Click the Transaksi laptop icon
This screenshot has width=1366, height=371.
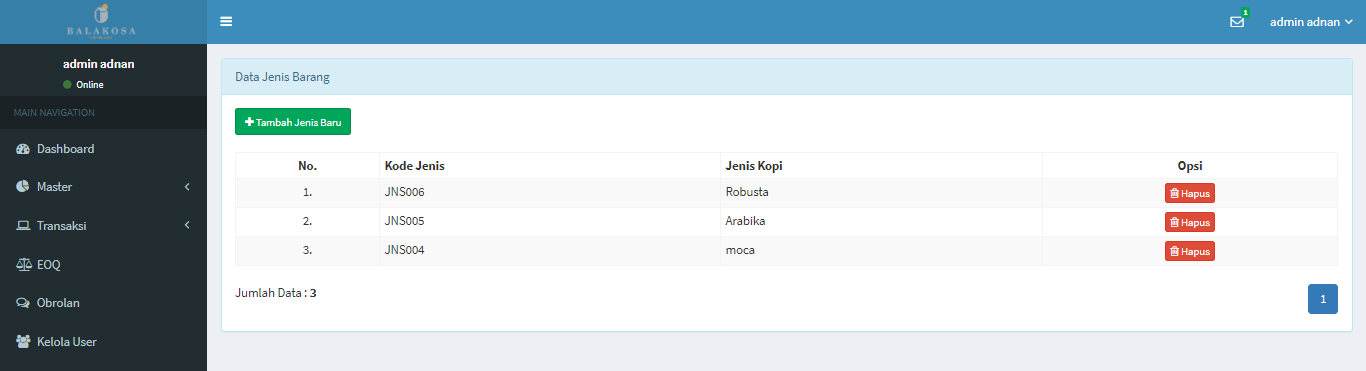click(23, 226)
